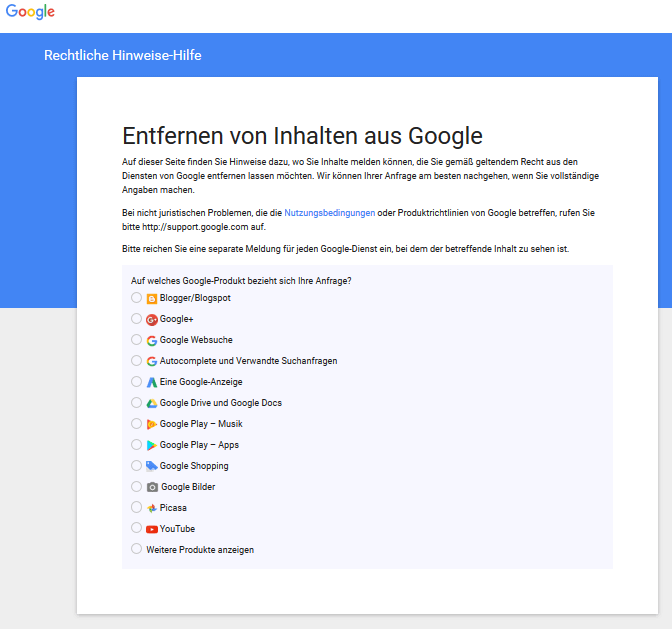Select the Blogger/Blogspot radio button

136,297
